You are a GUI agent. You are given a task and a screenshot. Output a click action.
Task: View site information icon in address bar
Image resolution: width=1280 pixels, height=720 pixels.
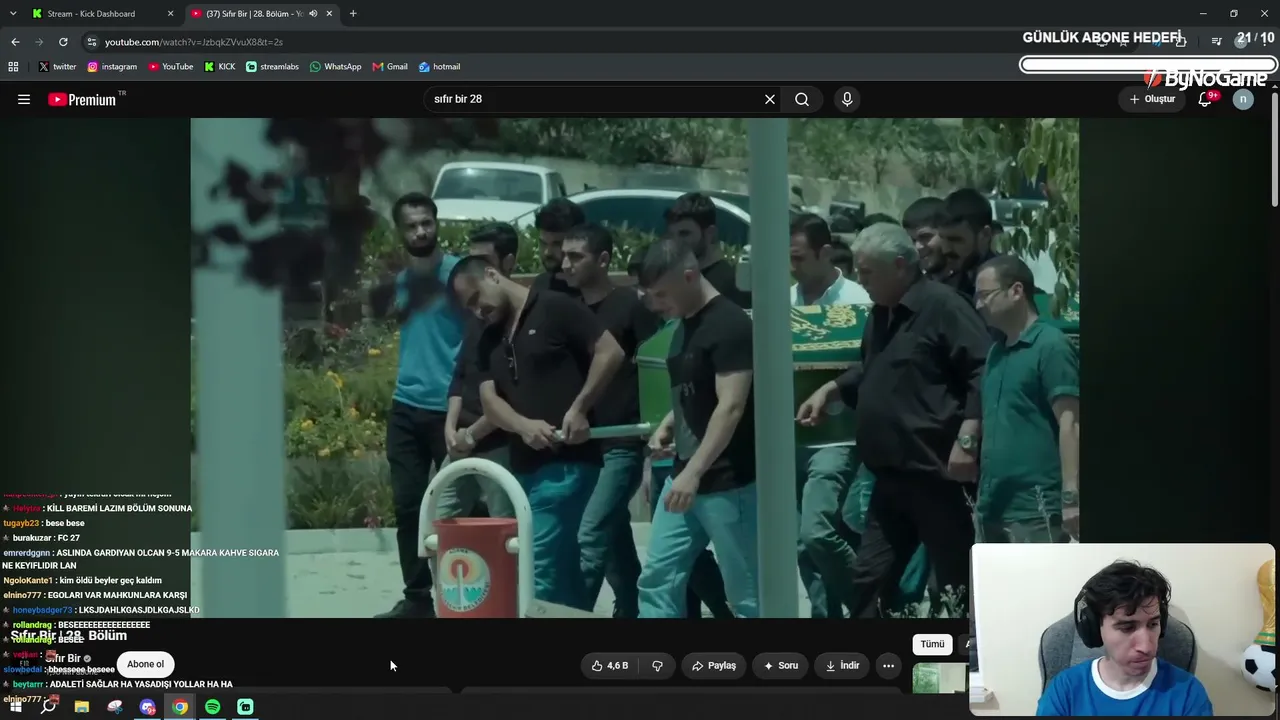pos(92,42)
